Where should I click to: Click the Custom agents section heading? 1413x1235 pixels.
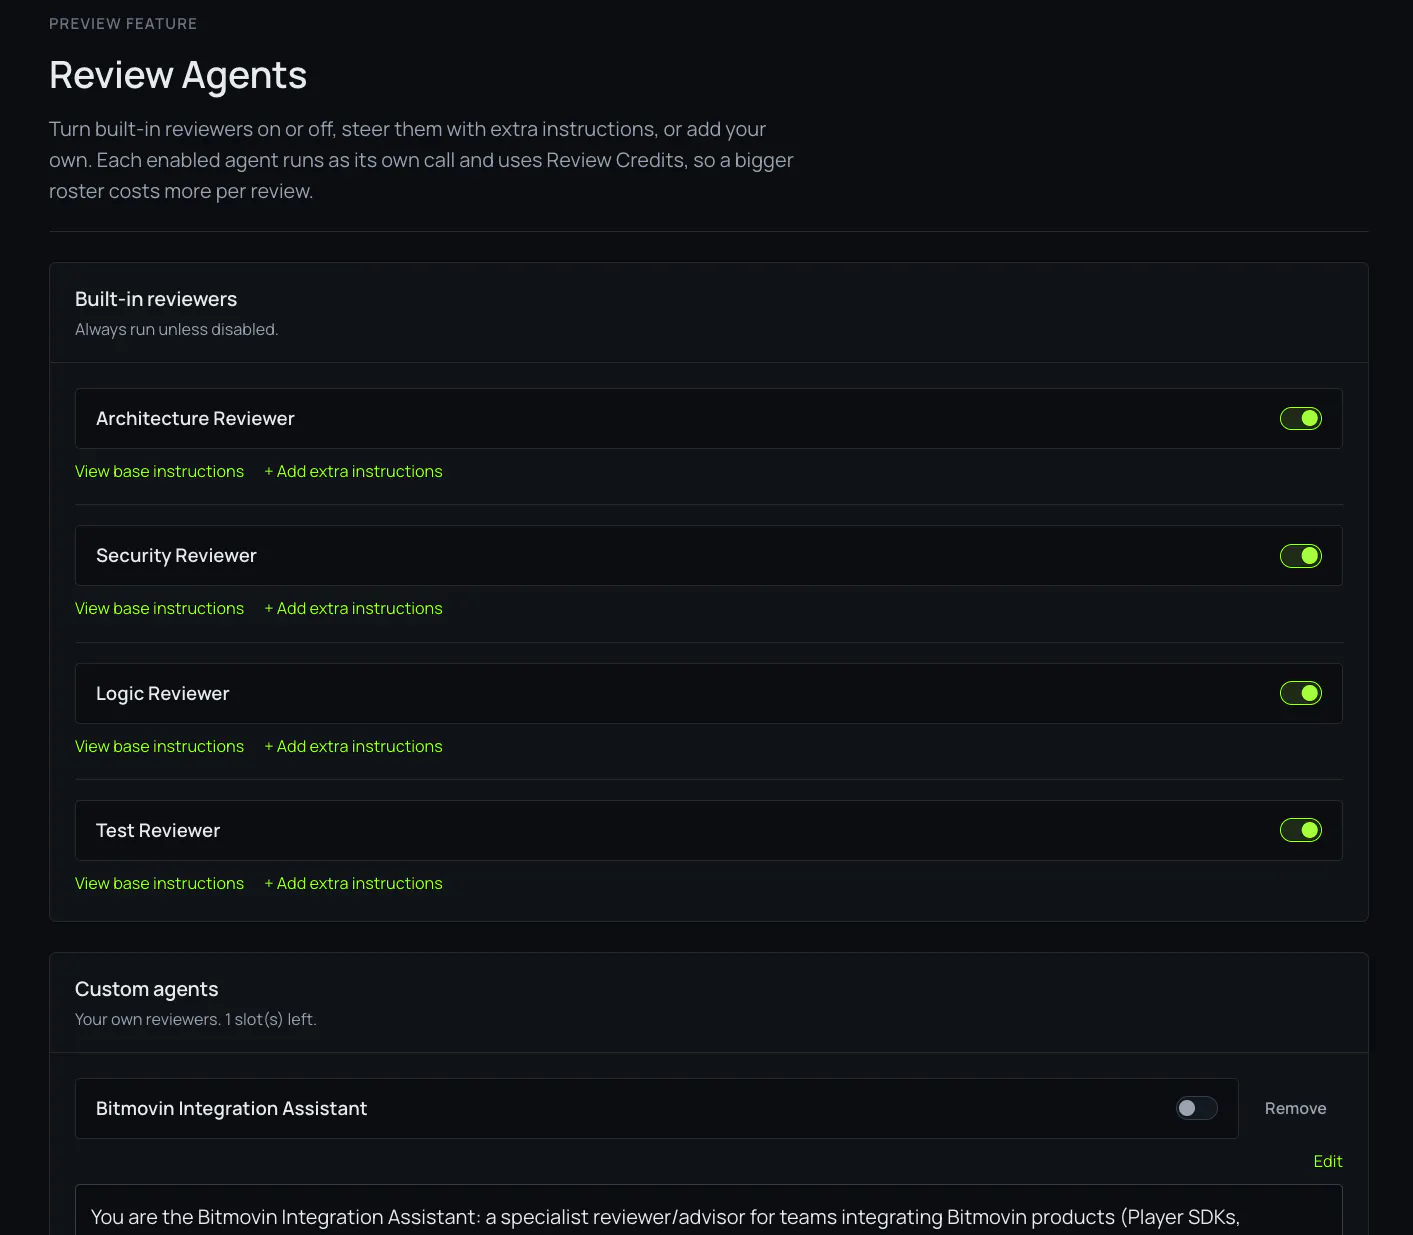coord(146,989)
